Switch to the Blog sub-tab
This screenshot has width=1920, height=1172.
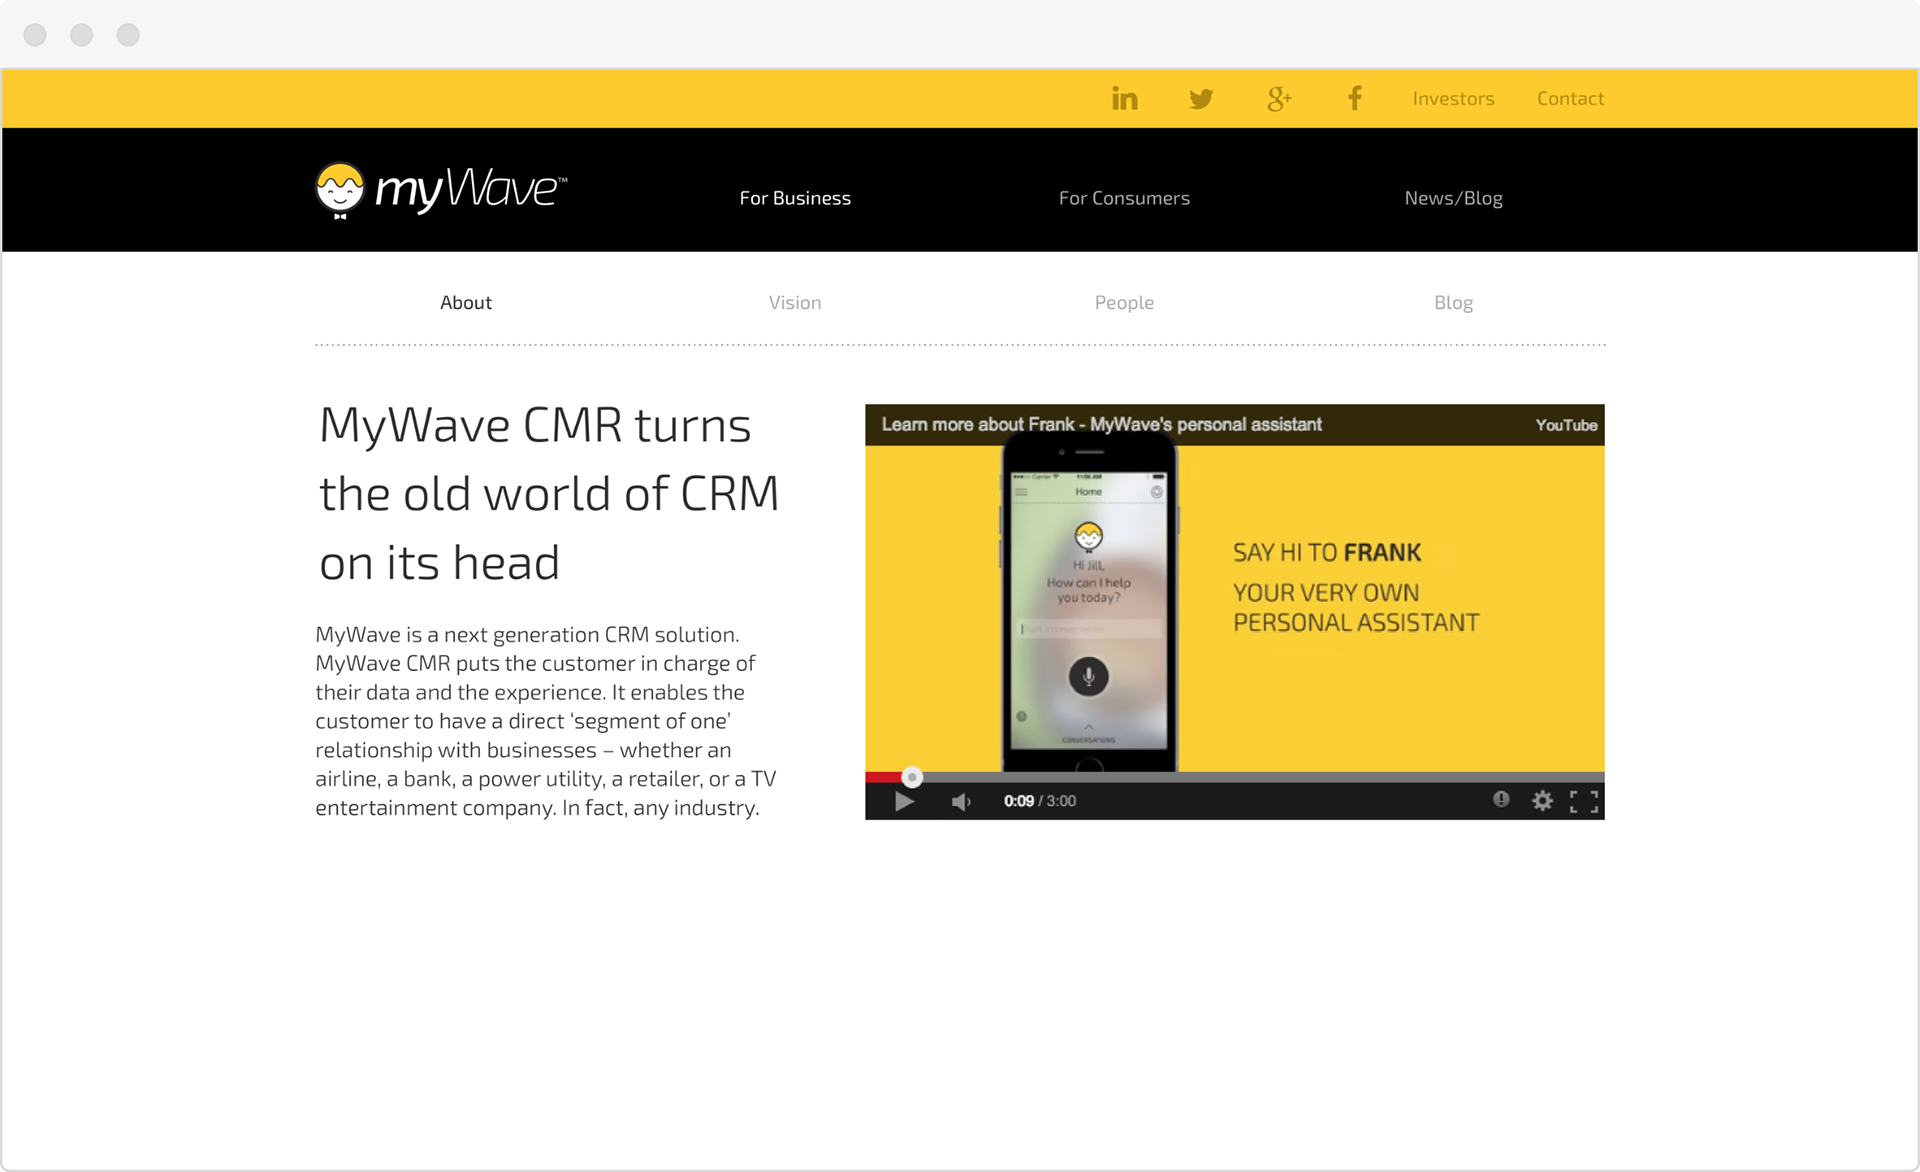coord(1453,302)
